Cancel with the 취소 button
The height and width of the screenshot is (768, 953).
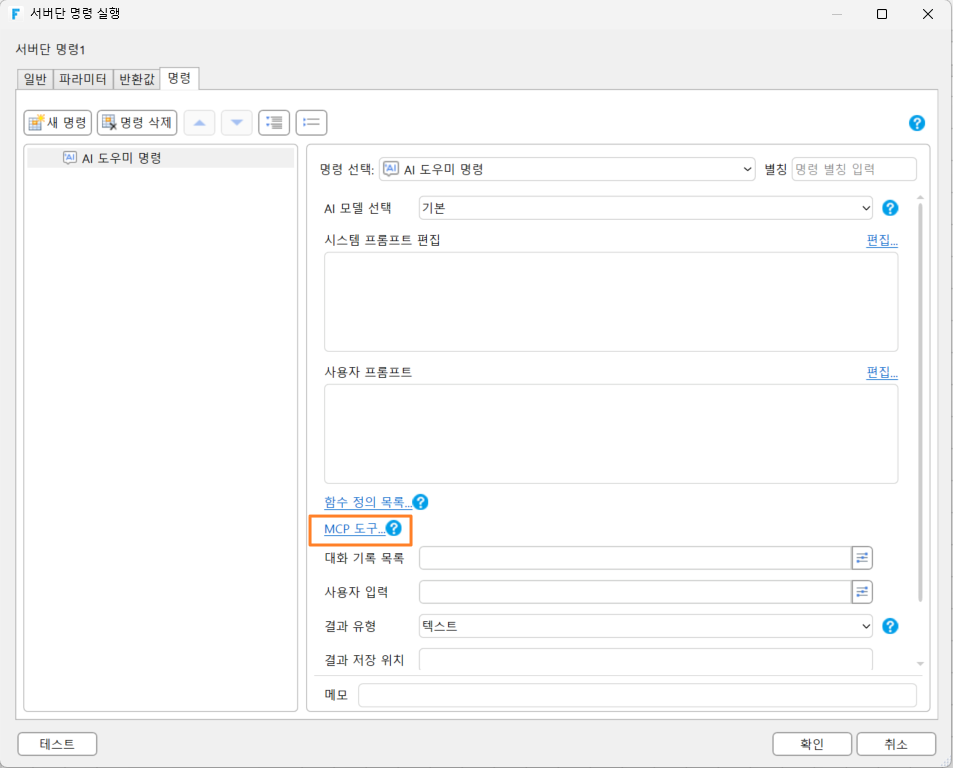[896, 744]
